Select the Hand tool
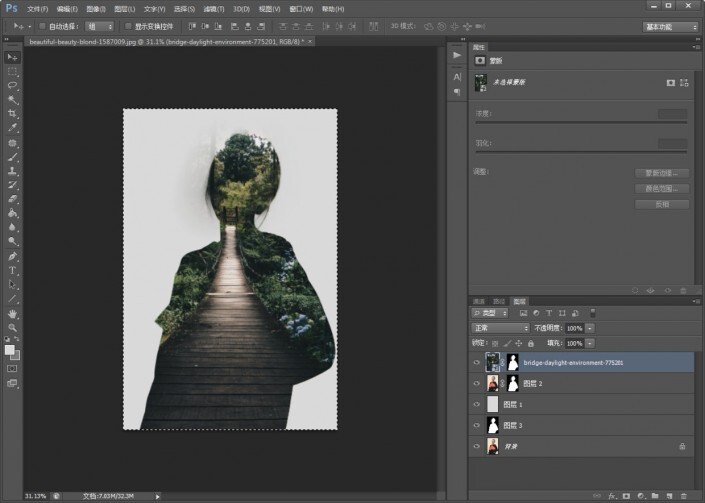The width and height of the screenshot is (705, 503). pos(13,313)
